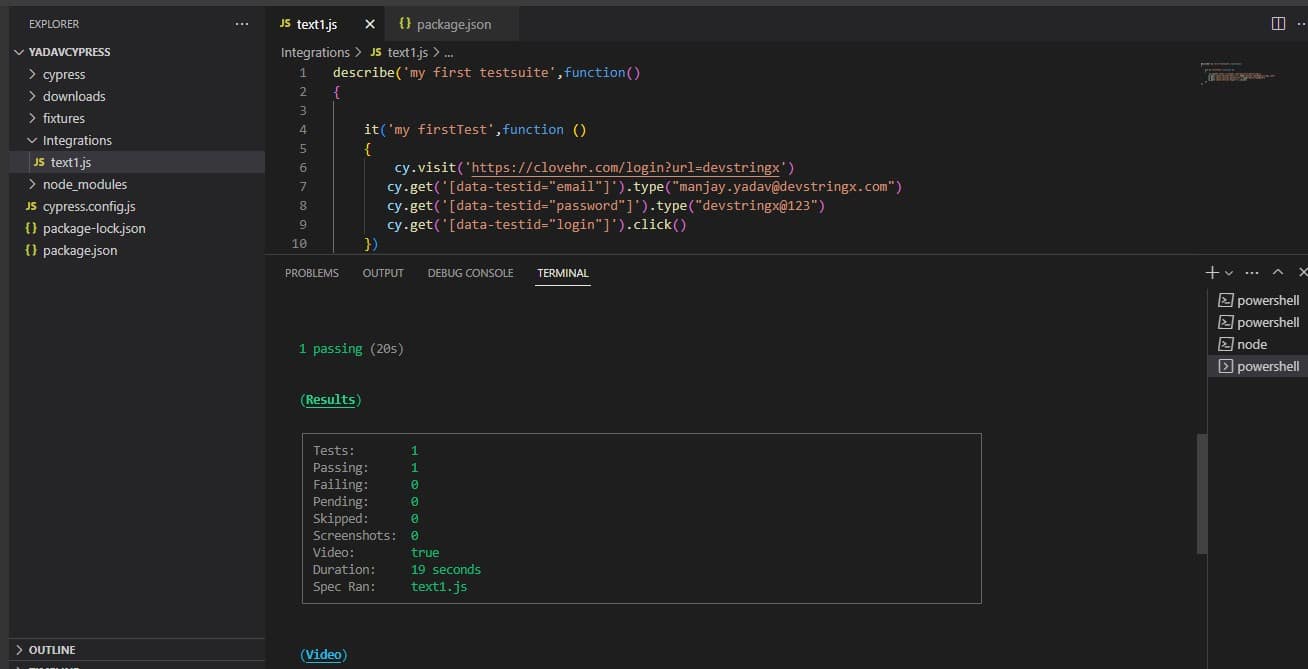This screenshot has width=1308, height=669.
Task: Select the TERMINAL panel tab
Action: (x=563, y=273)
